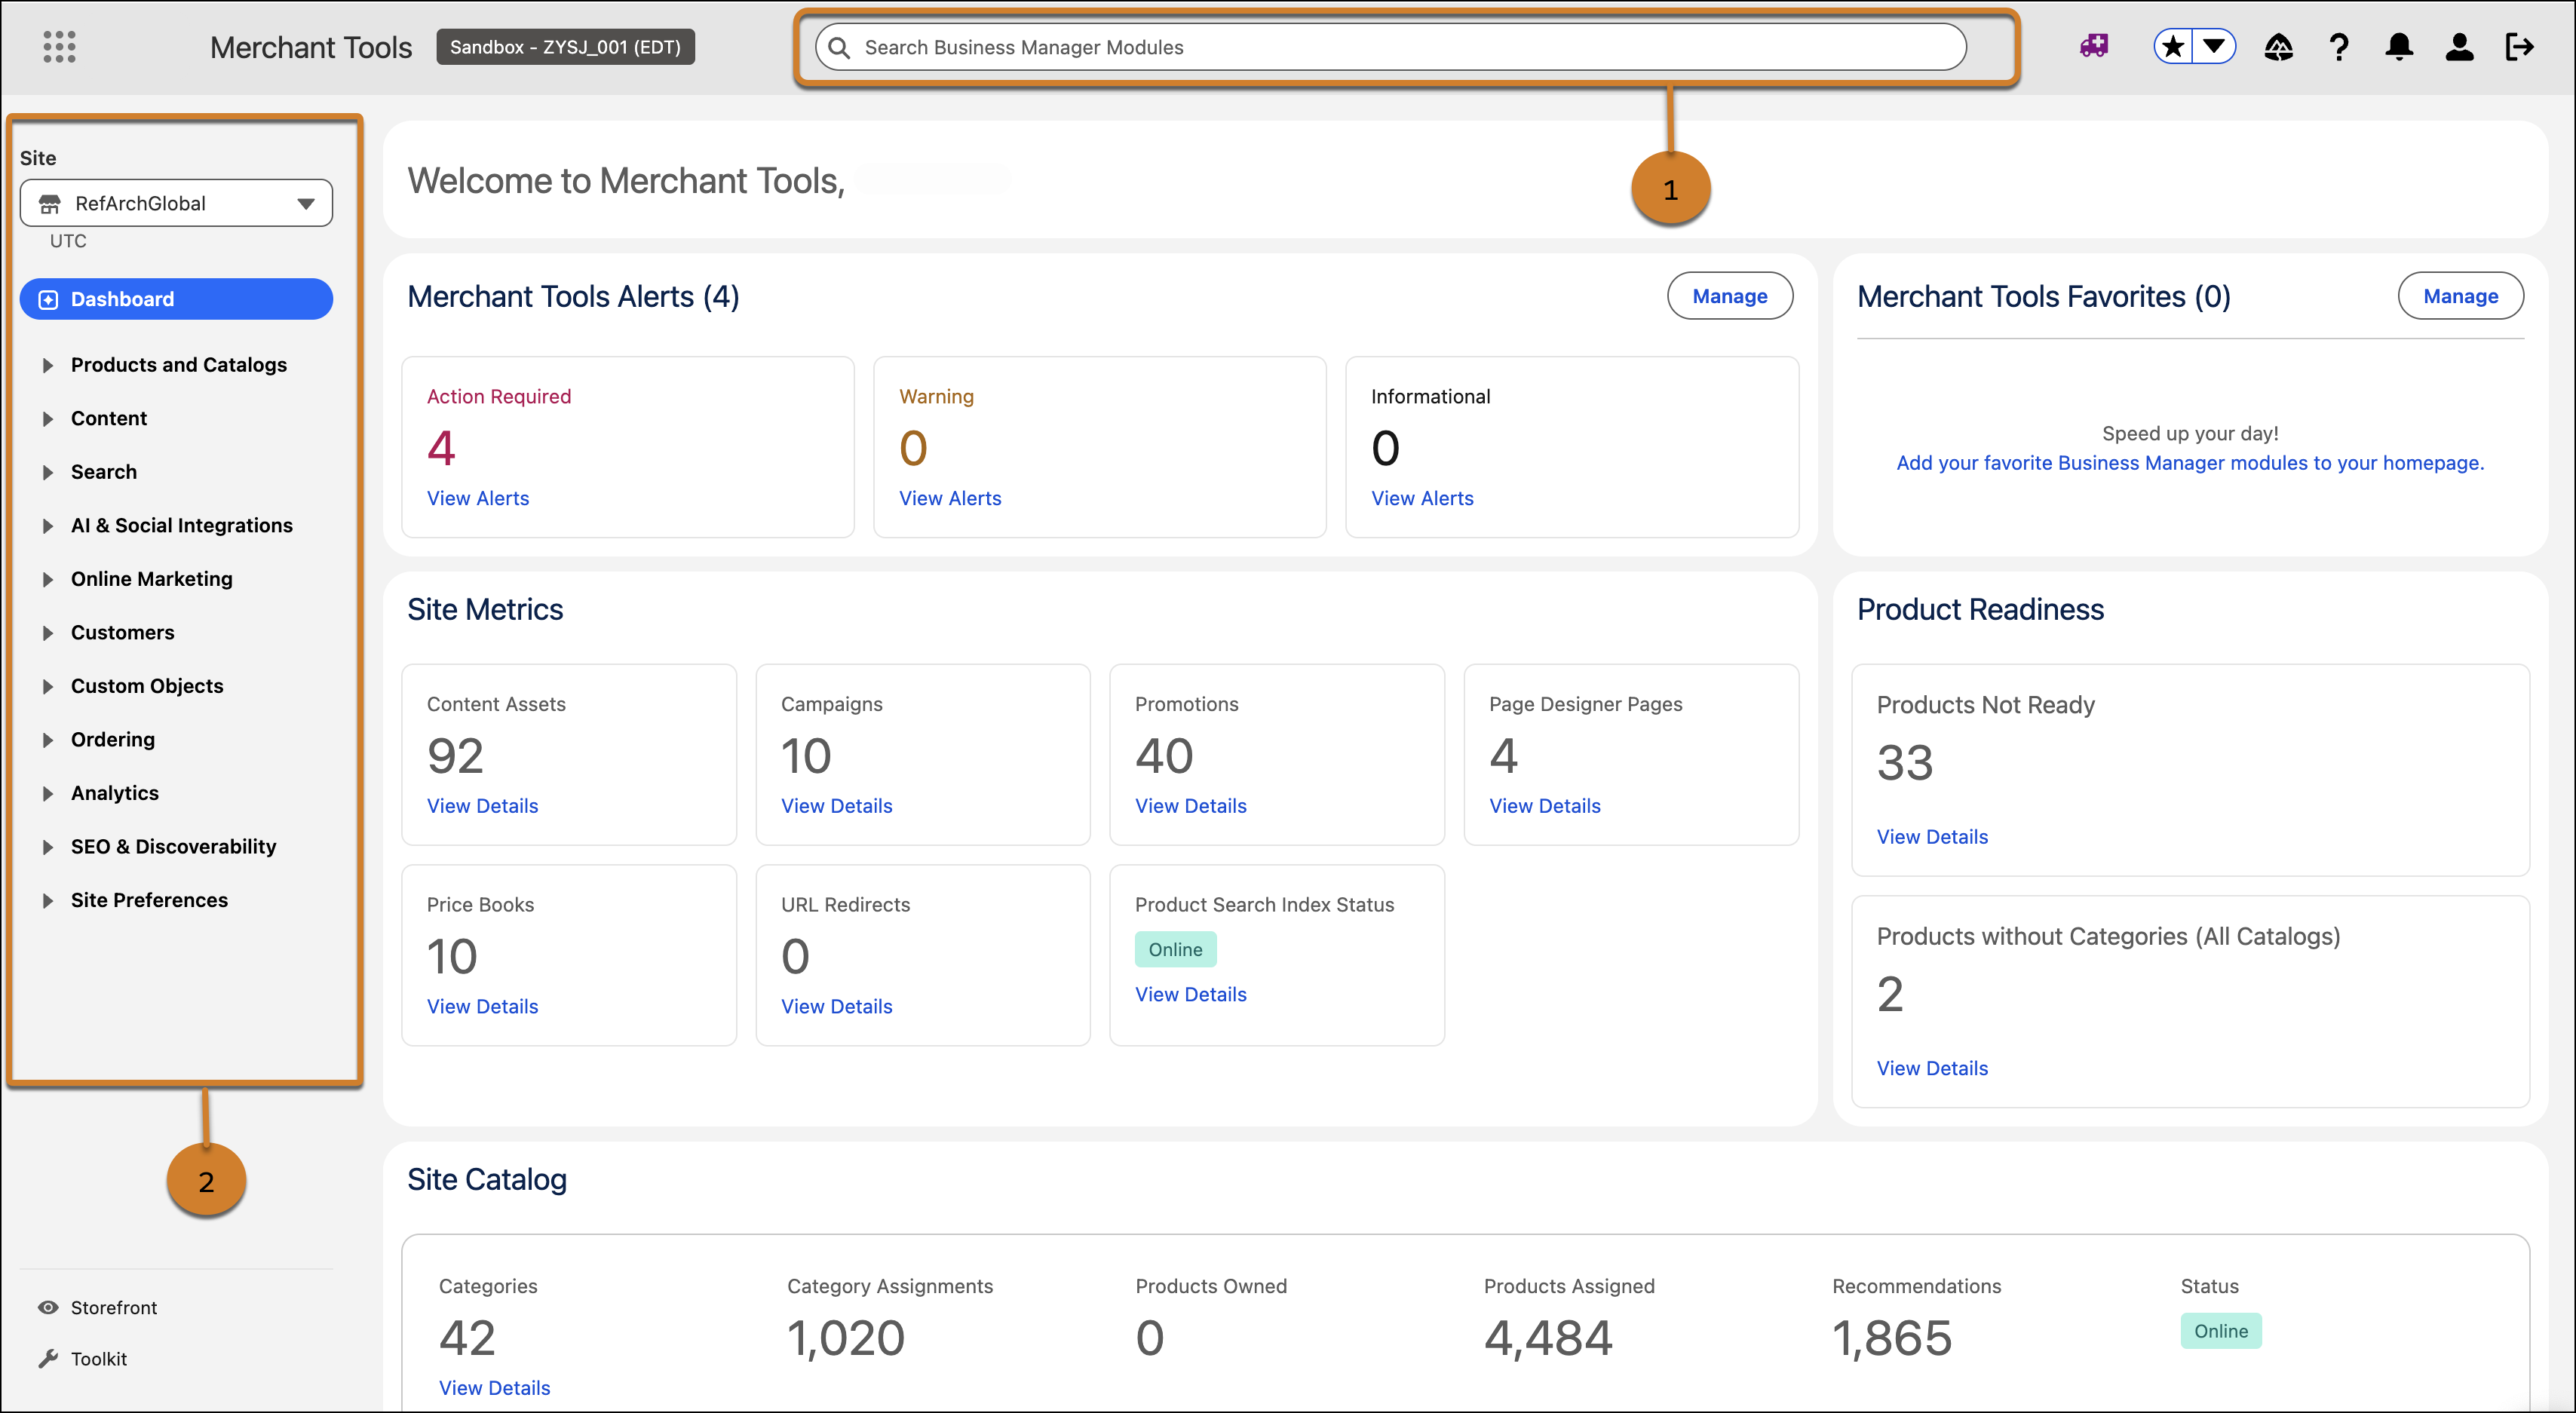Open the RefArchGlobal site dropdown
This screenshot has width=2576, height=1413.
click(176, 203)
